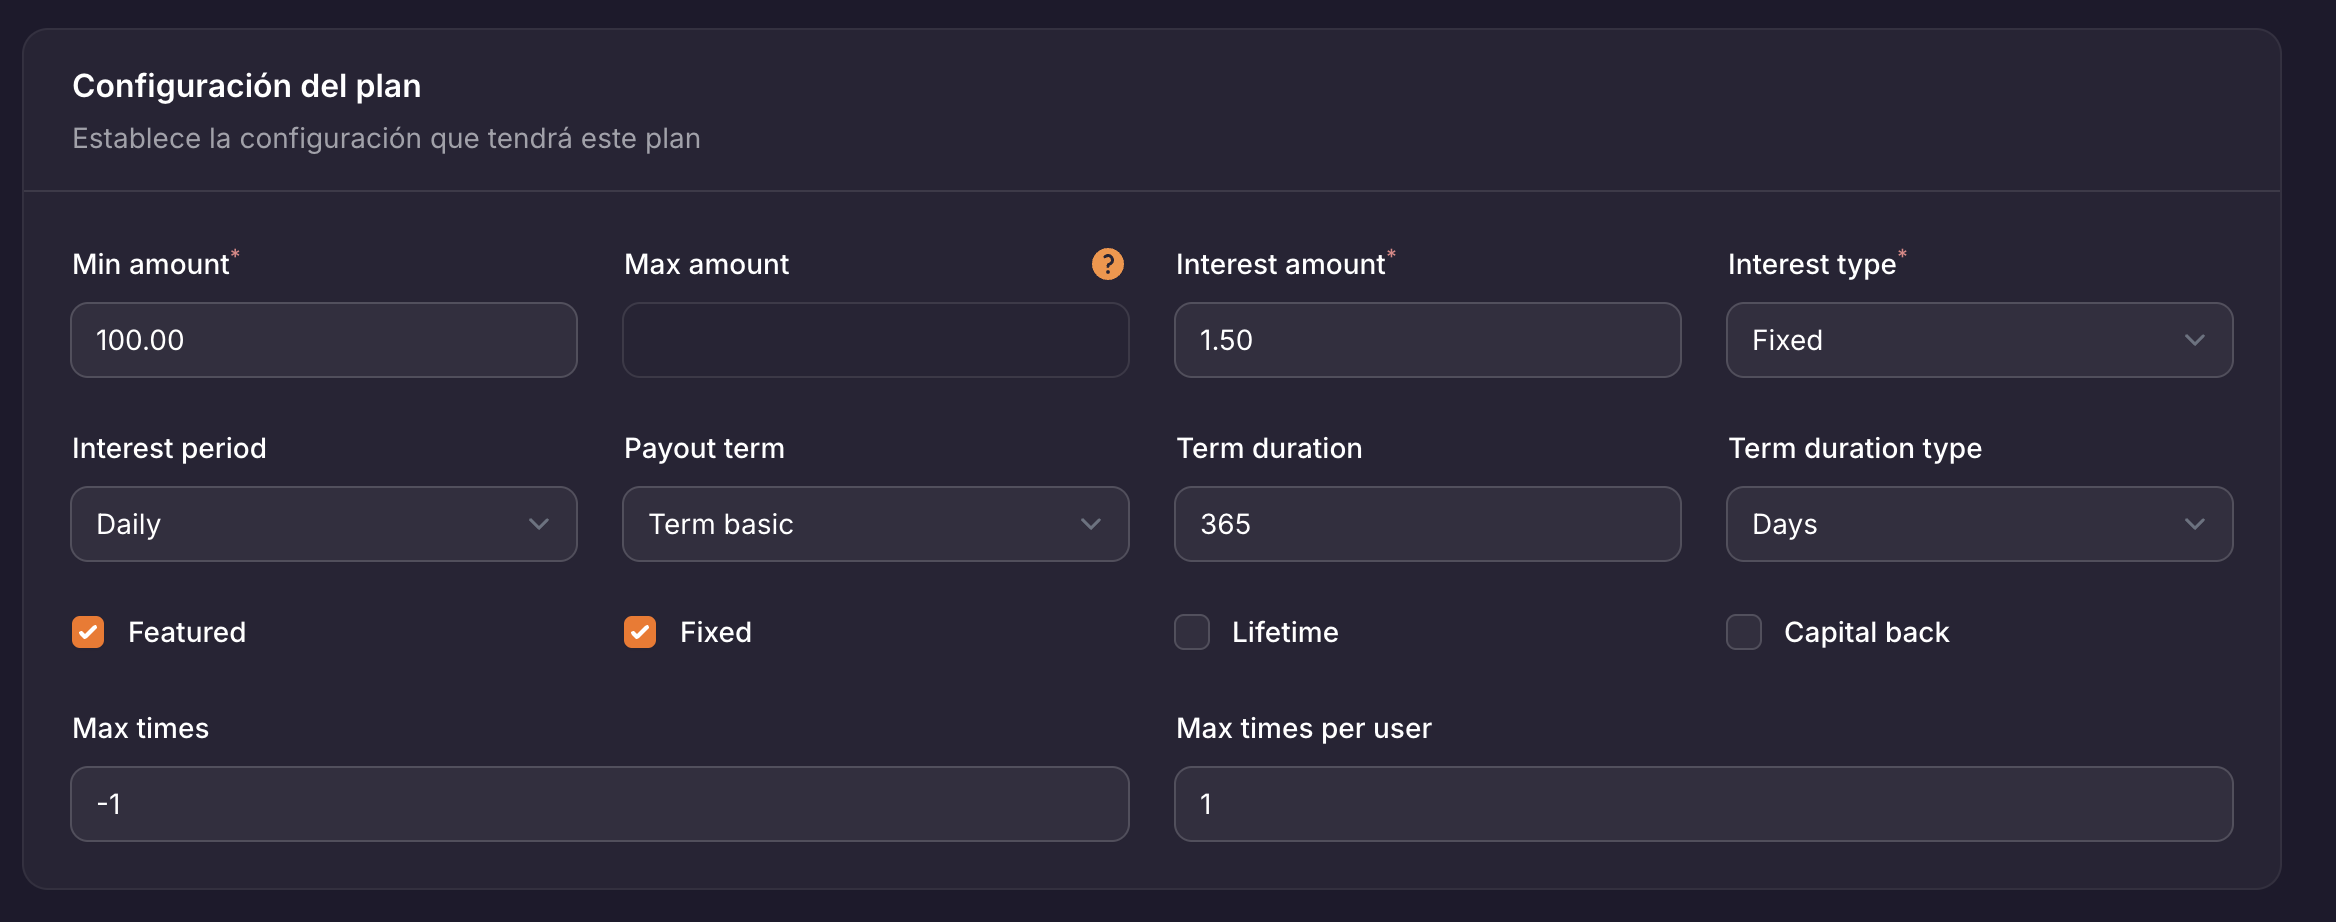
Task: Enable the Capital back checkbox
Action: pyautogui.click(x=1744, y=632)
